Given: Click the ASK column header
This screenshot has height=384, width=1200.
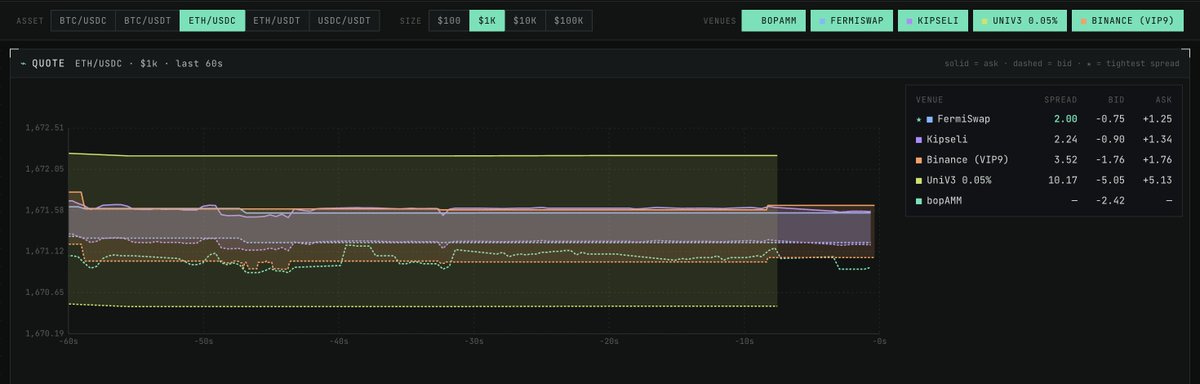Looking at the screenshot, I should pyautogui.click(x=1165, y=99).
